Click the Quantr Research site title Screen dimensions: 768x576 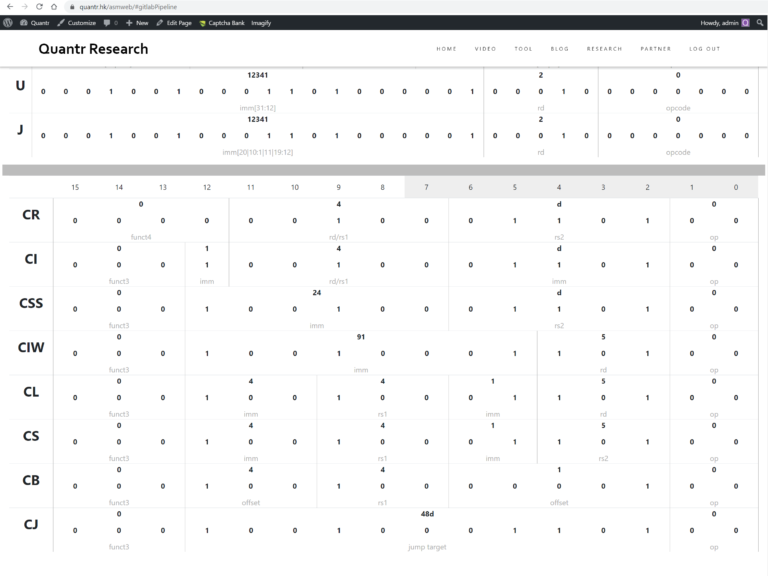point(93,49)
